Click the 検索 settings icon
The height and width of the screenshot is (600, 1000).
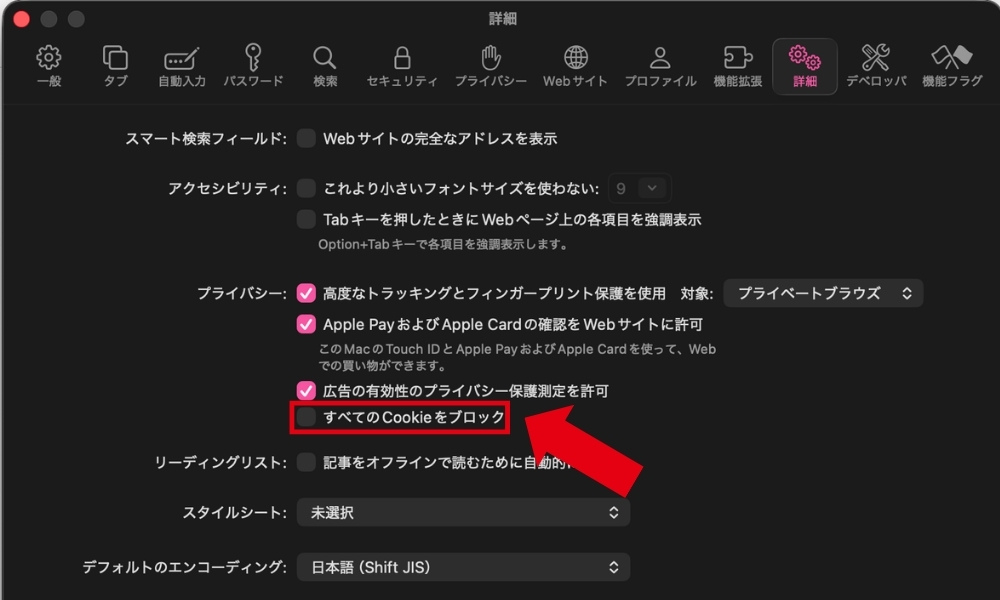click(x=324, y=65)
